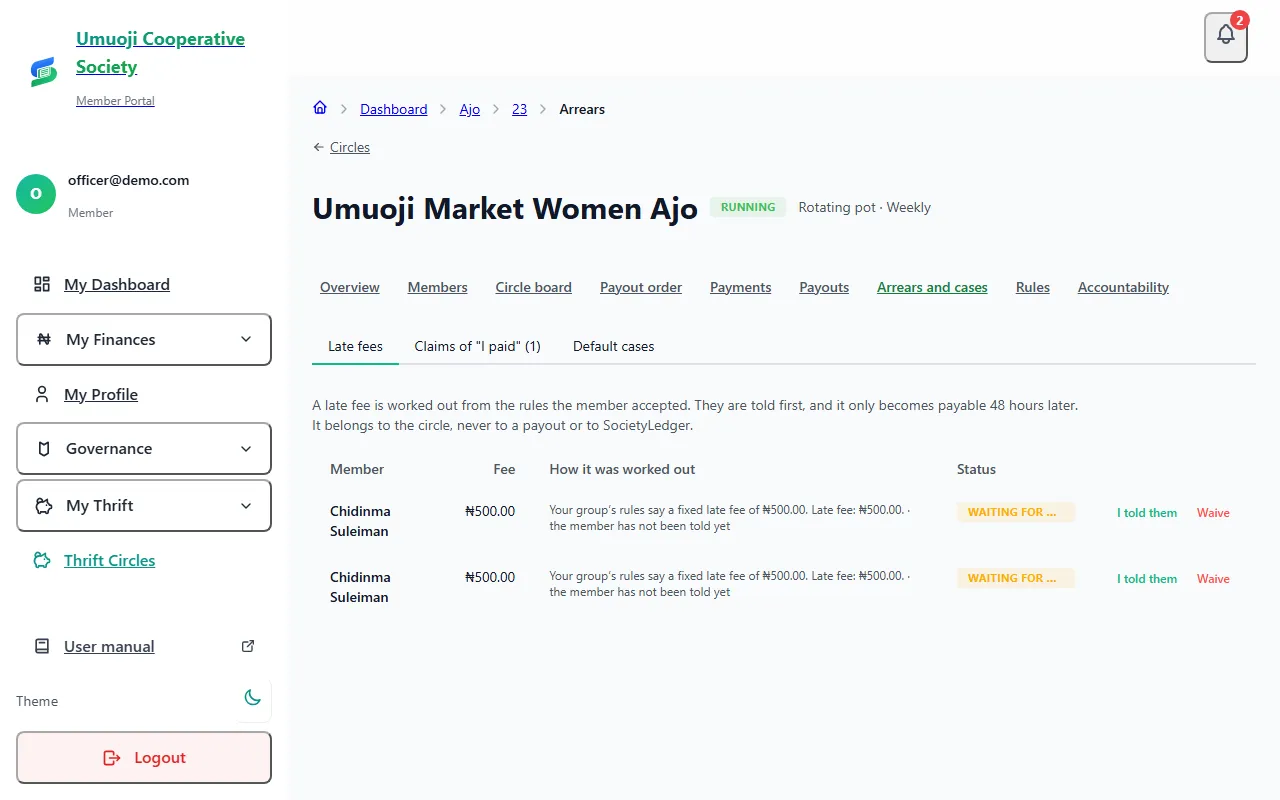The width and height of the screenshot is (1280, 800).
Task: Select the Arrears and cases tab
Action: pos(932,287)
